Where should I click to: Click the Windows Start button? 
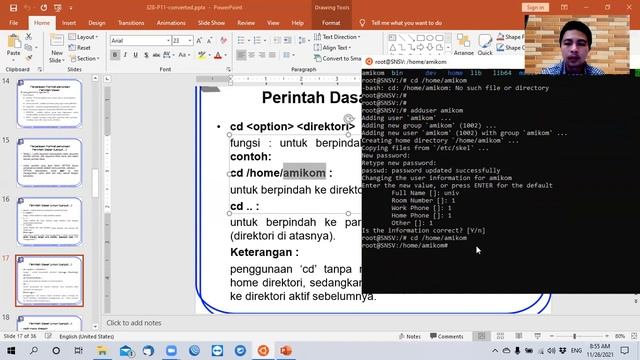point(11,350)
